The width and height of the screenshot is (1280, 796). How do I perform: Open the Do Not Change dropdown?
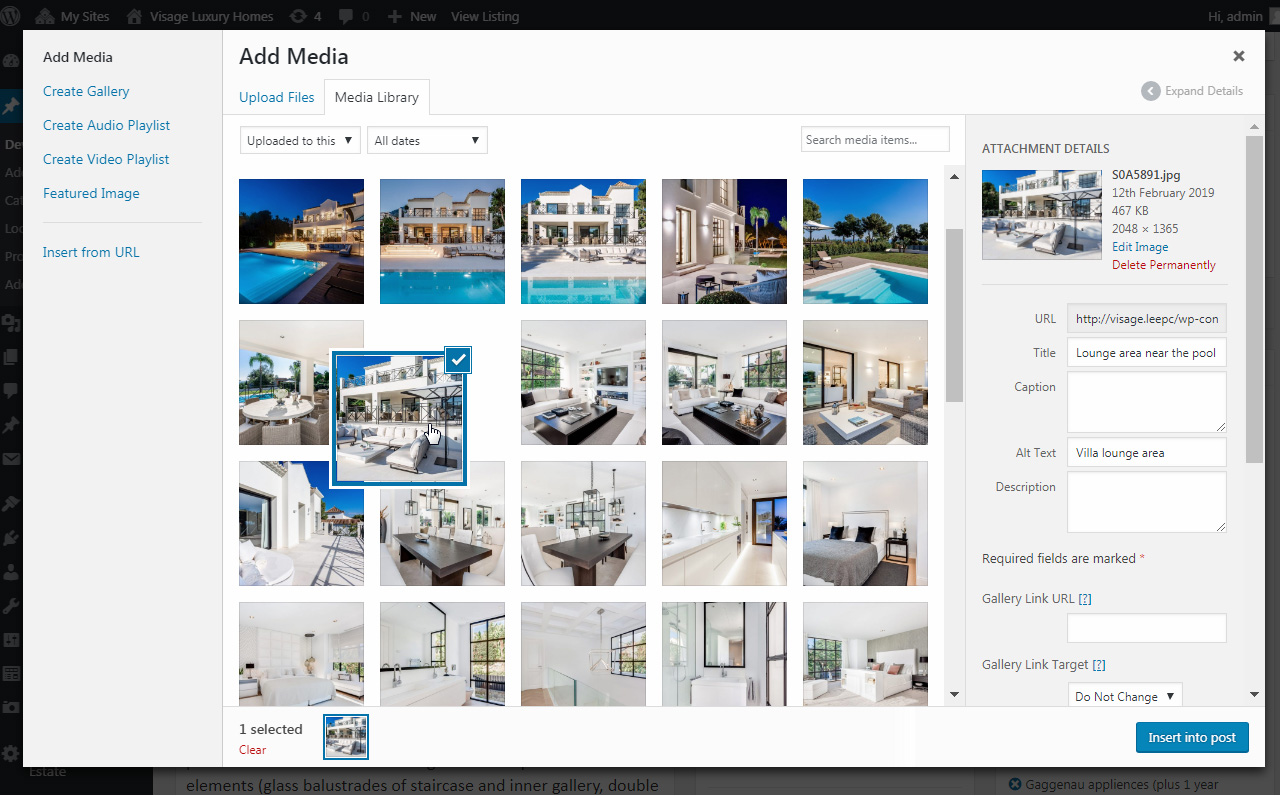point(1125,696)
